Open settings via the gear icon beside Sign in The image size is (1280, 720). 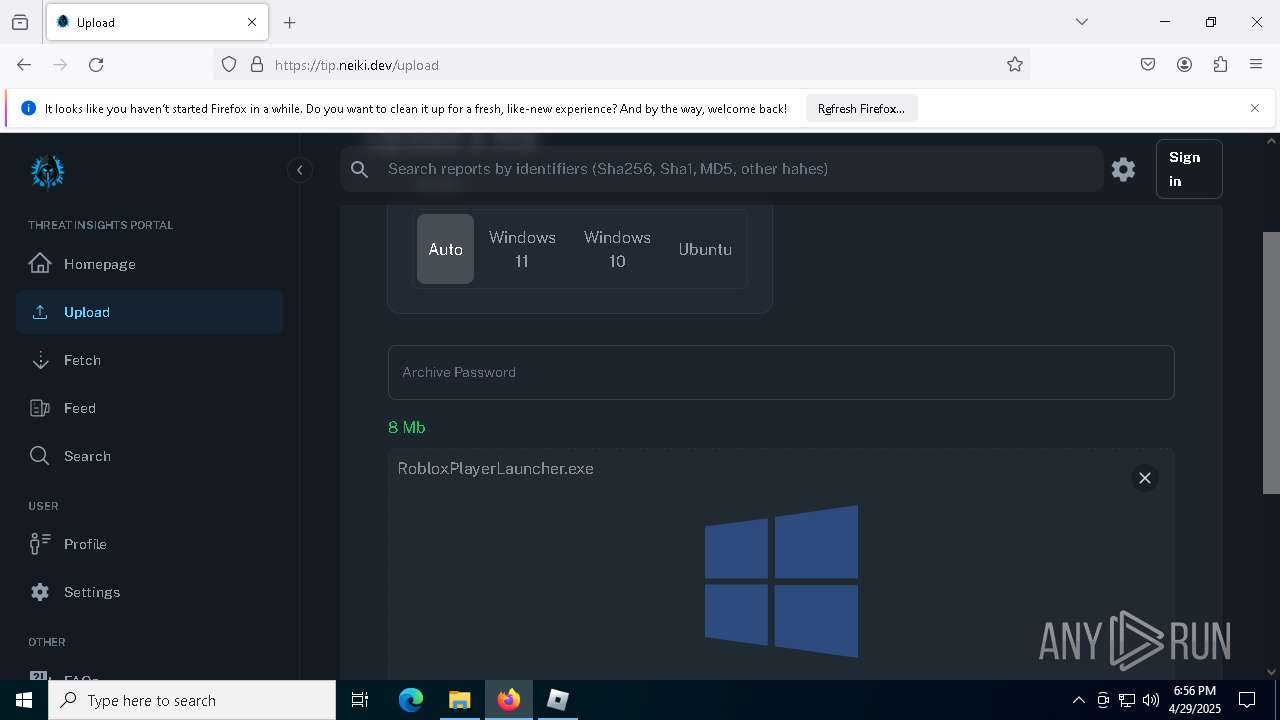(x=1123, y=169)
